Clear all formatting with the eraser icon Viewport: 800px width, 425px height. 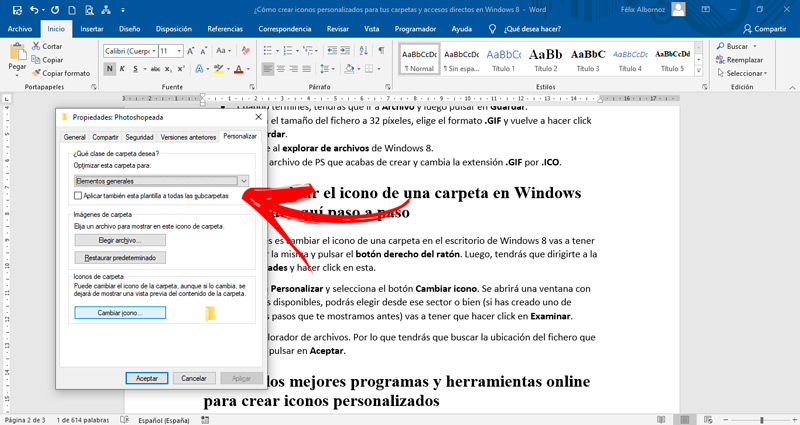point(246,51)
